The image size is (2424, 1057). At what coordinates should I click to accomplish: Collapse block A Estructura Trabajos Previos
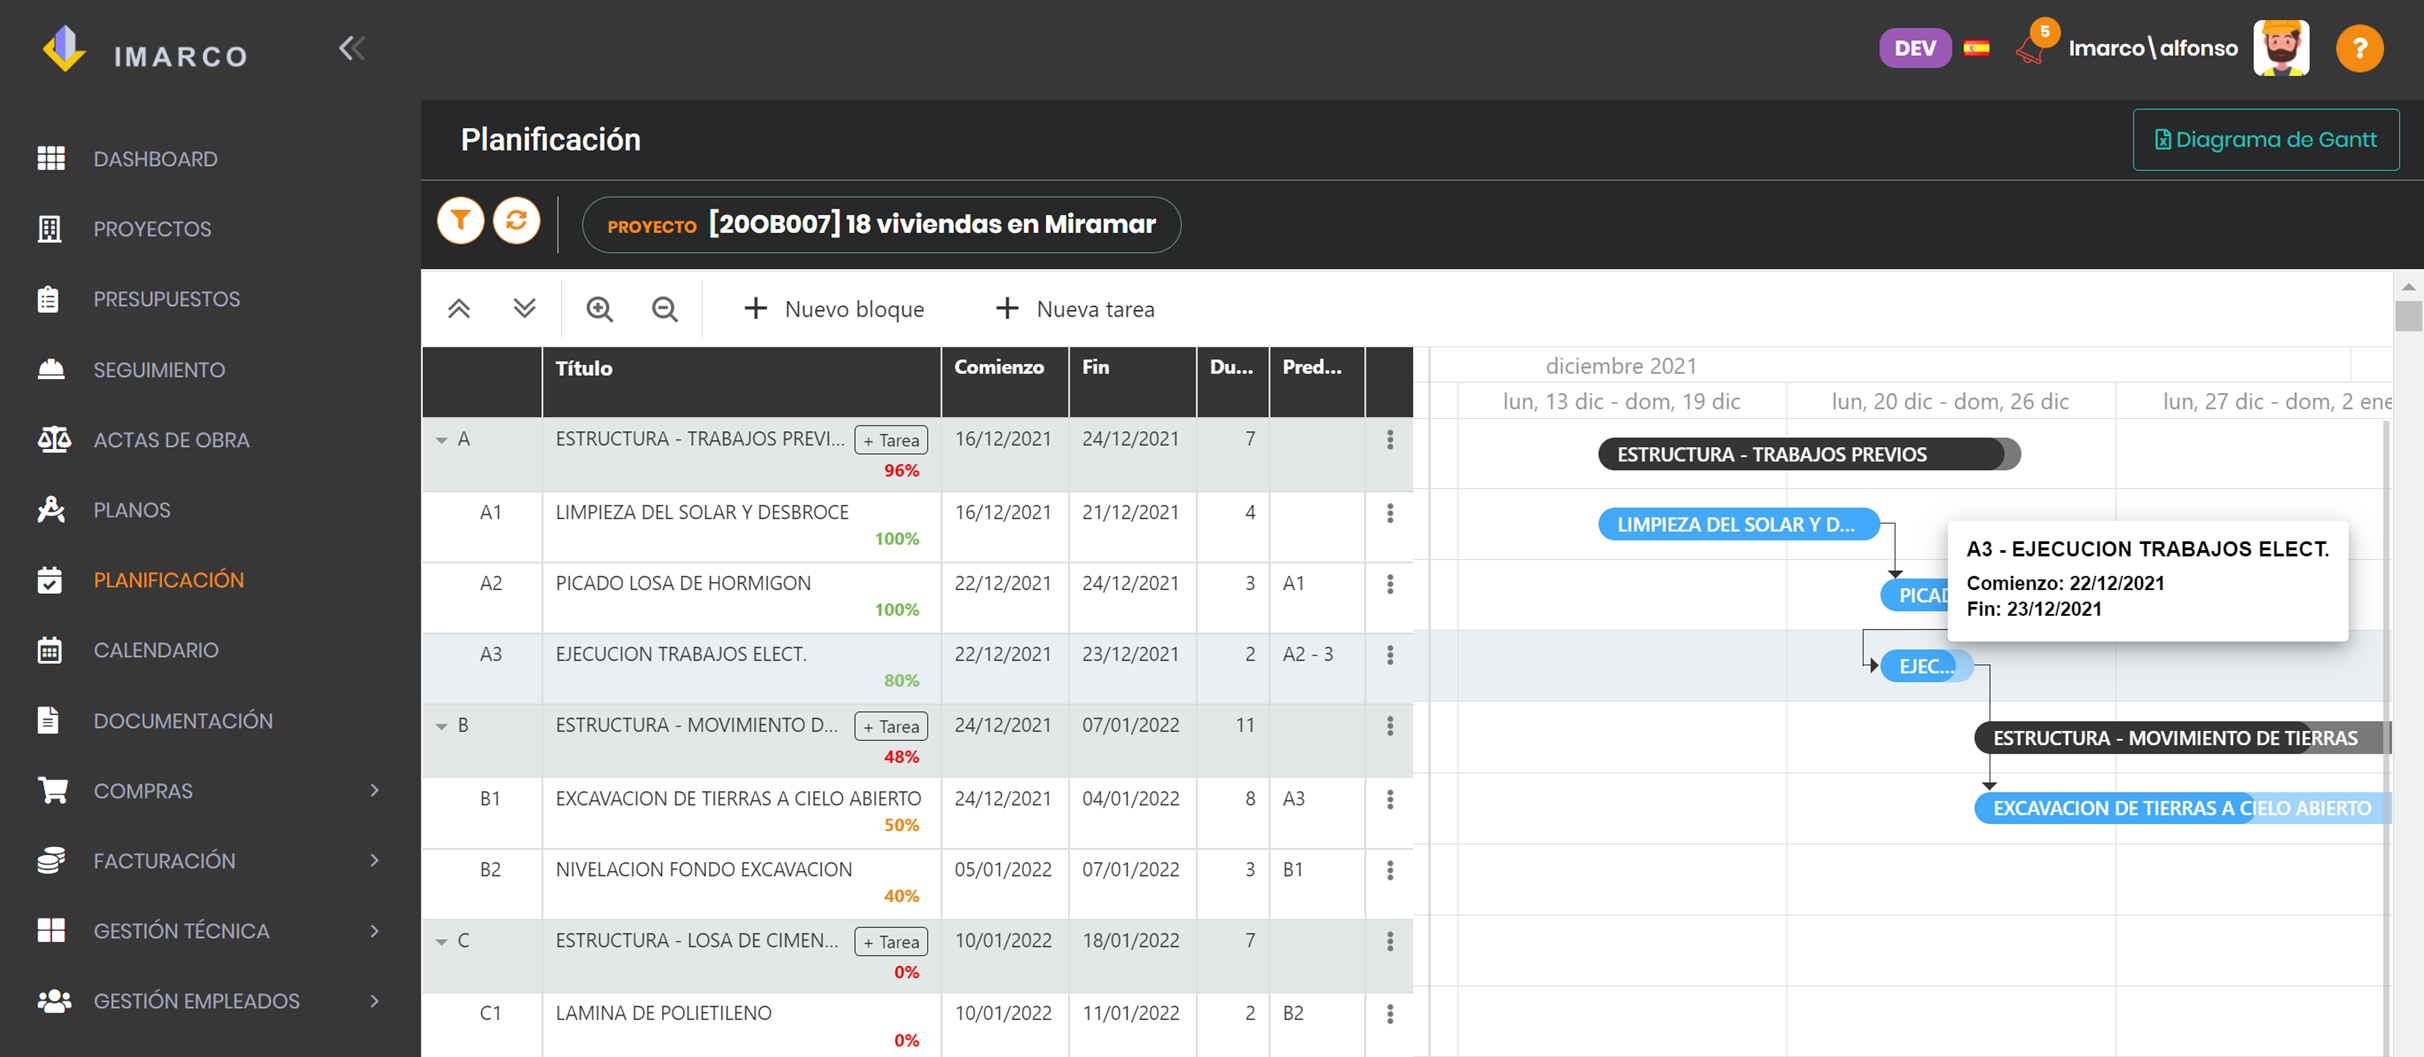click(441, 440)
